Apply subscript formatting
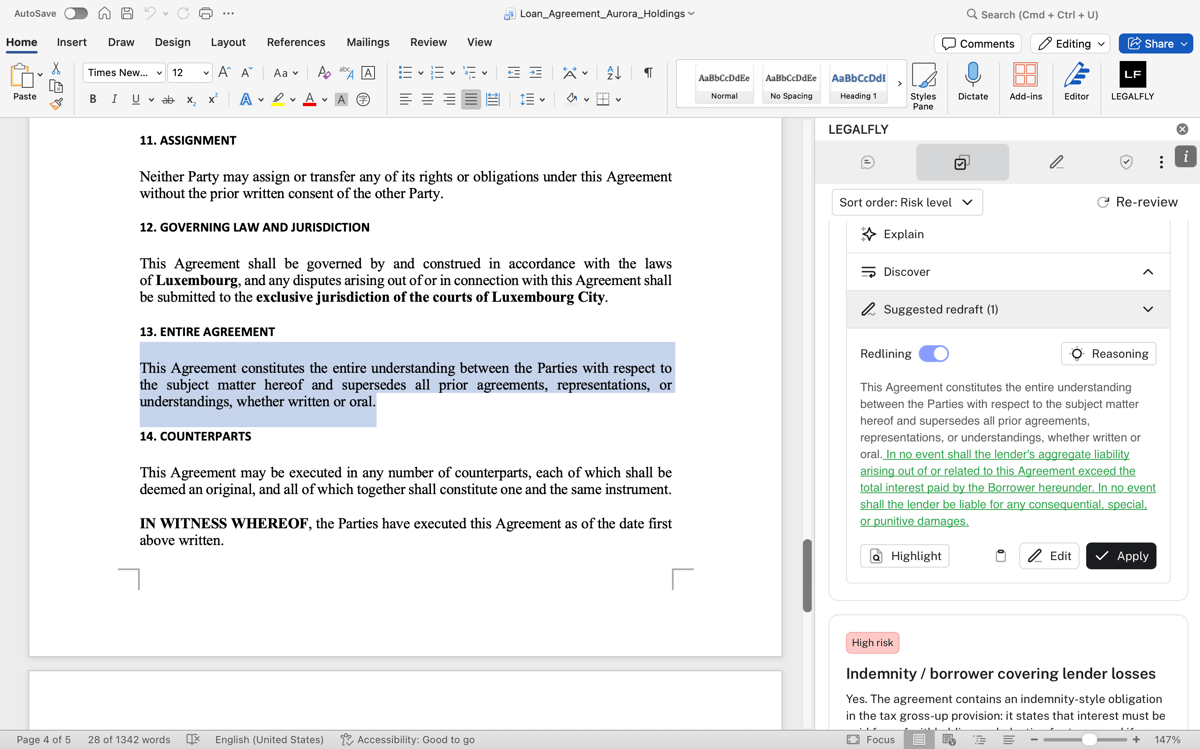Image resolution: width=1200 pixels, height=749 pixels. 191,99
